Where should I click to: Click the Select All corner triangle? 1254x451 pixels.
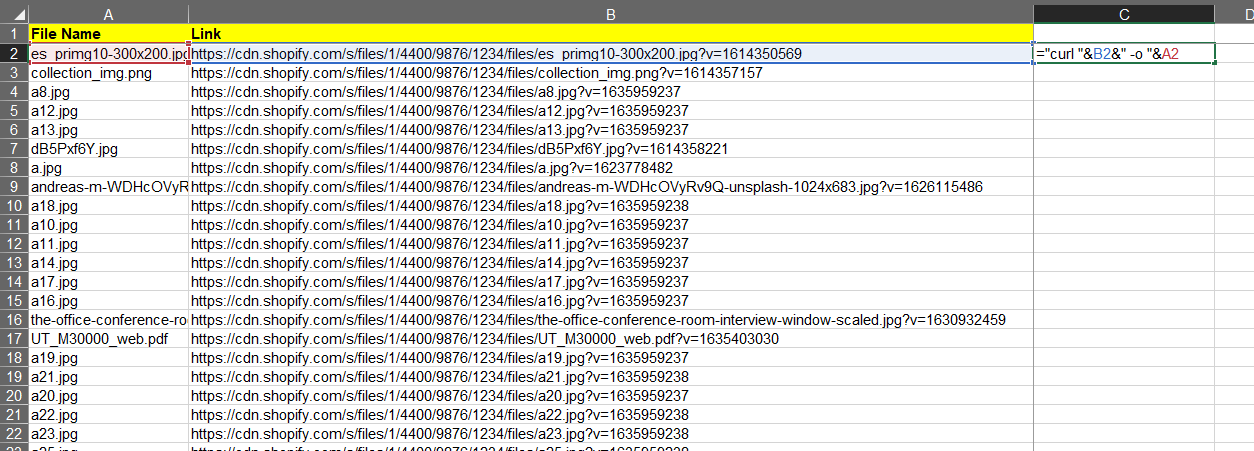(x=14, y=14)
